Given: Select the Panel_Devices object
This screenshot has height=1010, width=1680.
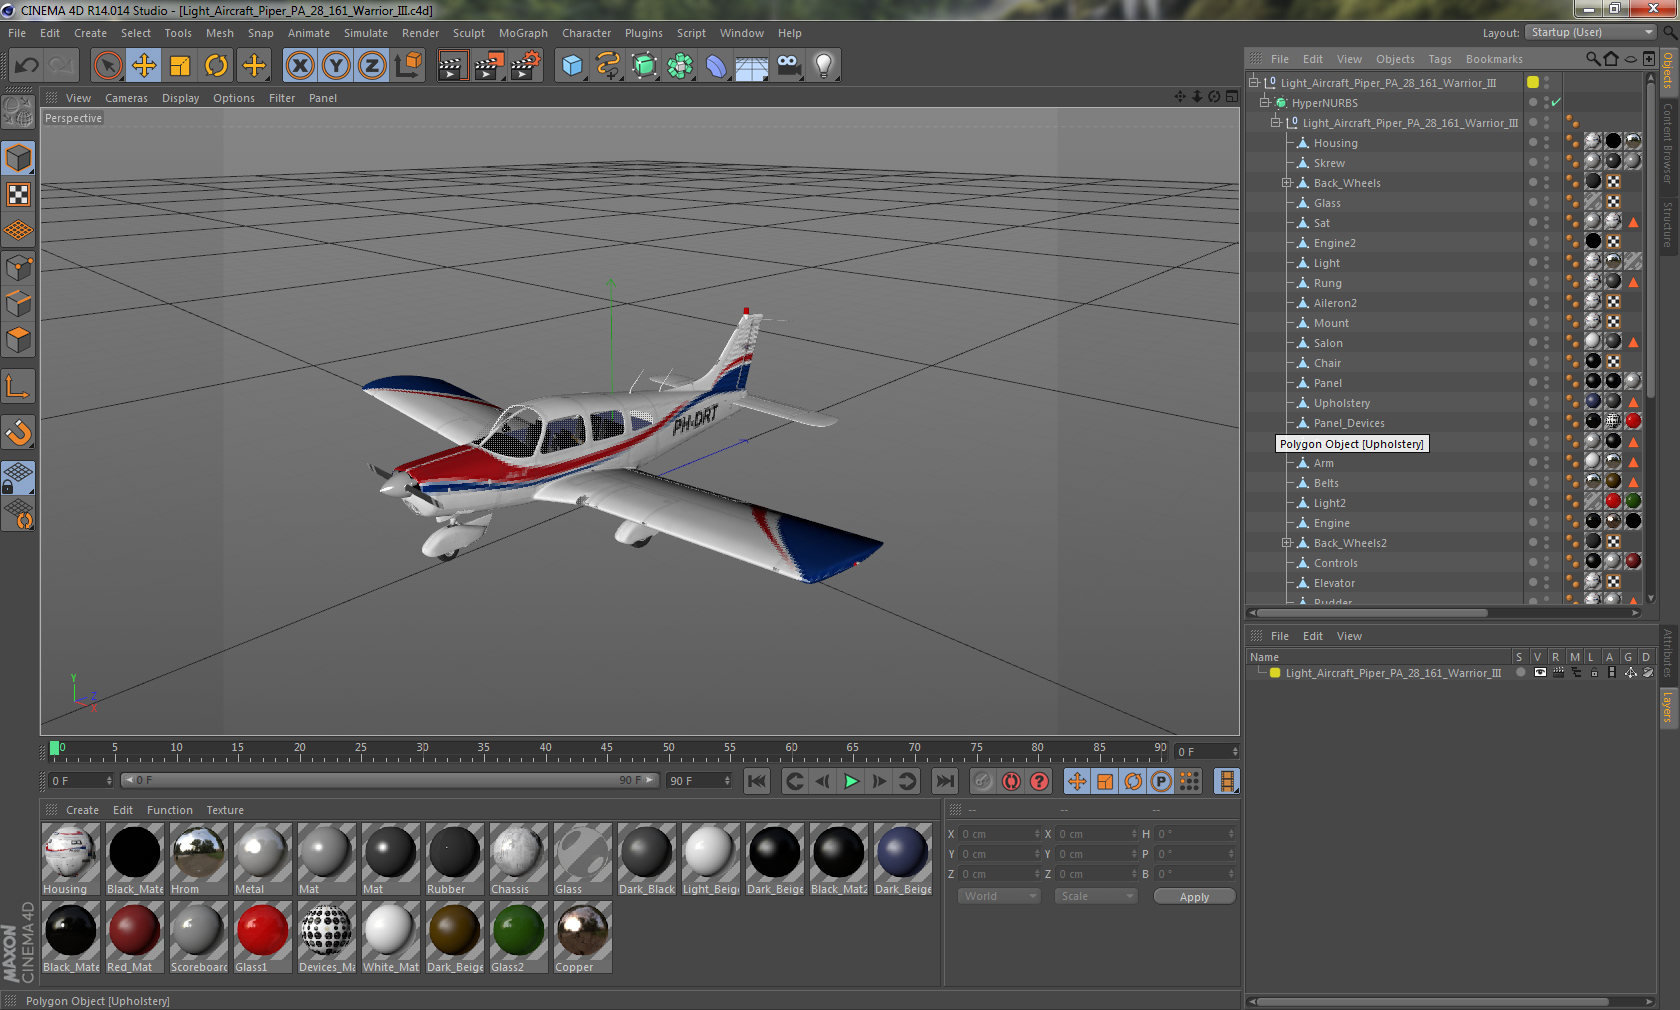Looking at the screenshot, I should pyautogui.click(x=1349, y=423).
